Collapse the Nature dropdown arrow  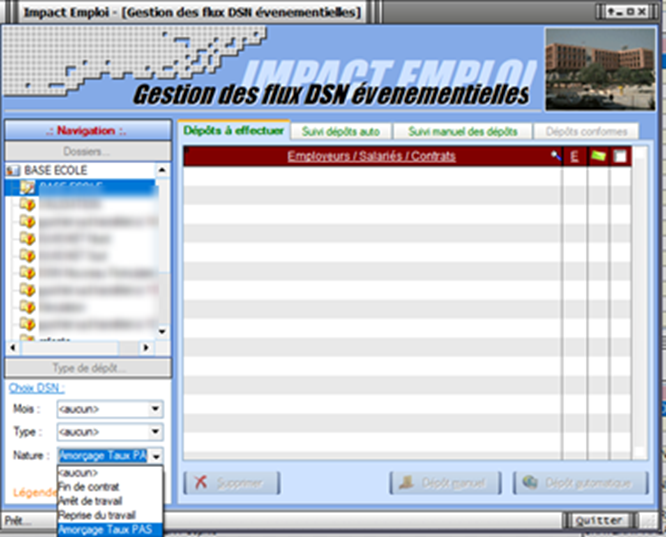point(156,456)
